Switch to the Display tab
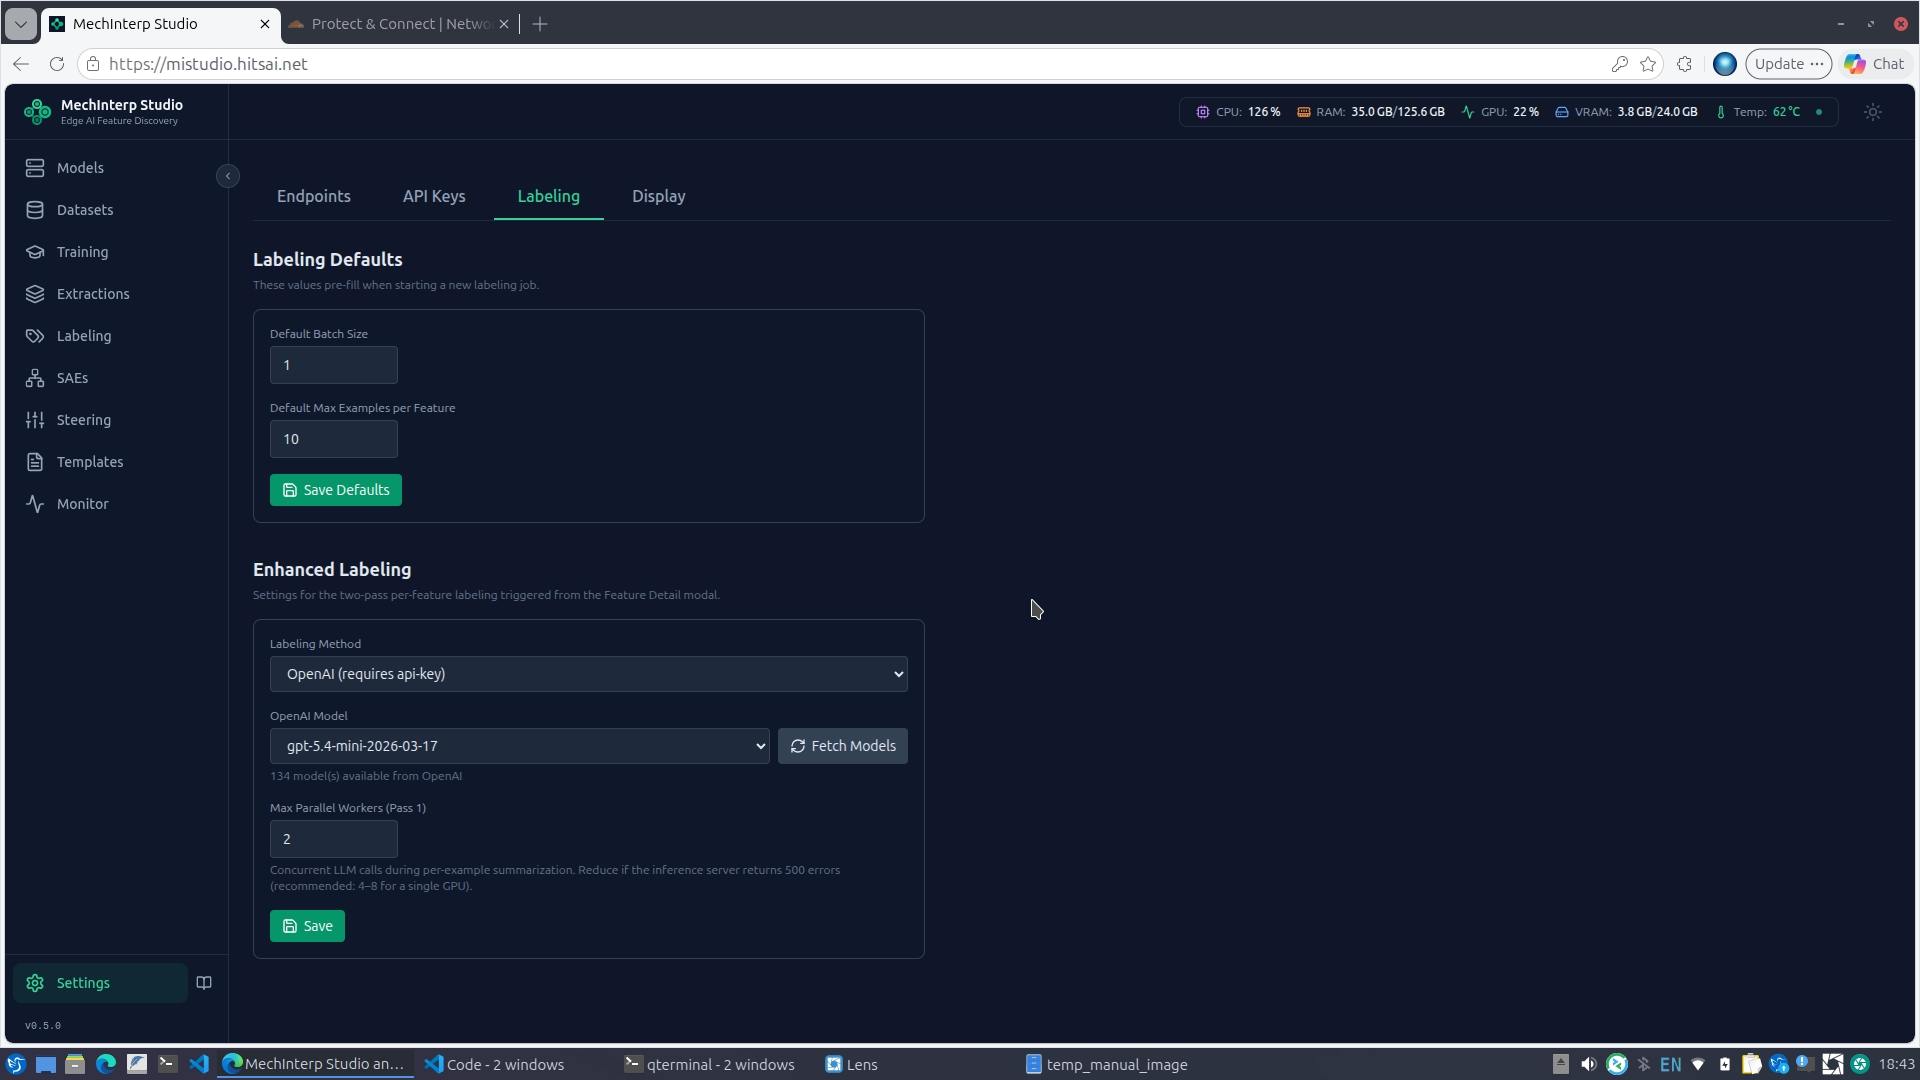 pyautogui.click(x=658, y=196)
